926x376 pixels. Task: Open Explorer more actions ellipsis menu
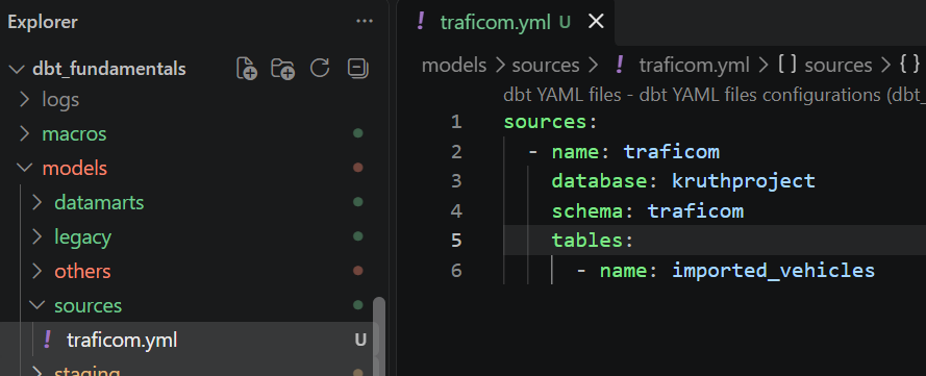pyautogui.click(x=364, y=22)
